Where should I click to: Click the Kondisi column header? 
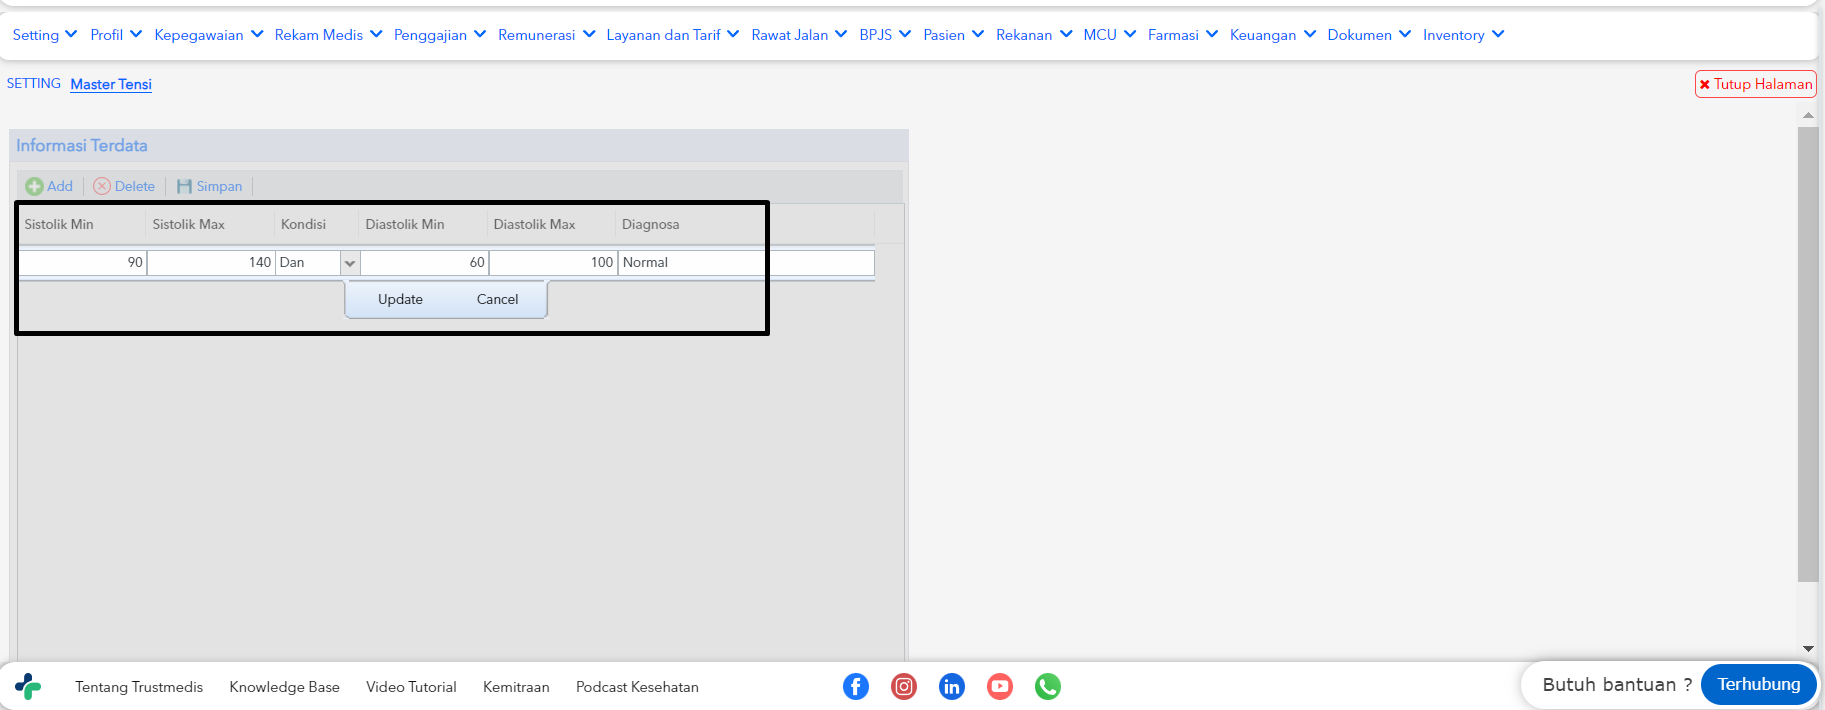click(x=317, y=224)
